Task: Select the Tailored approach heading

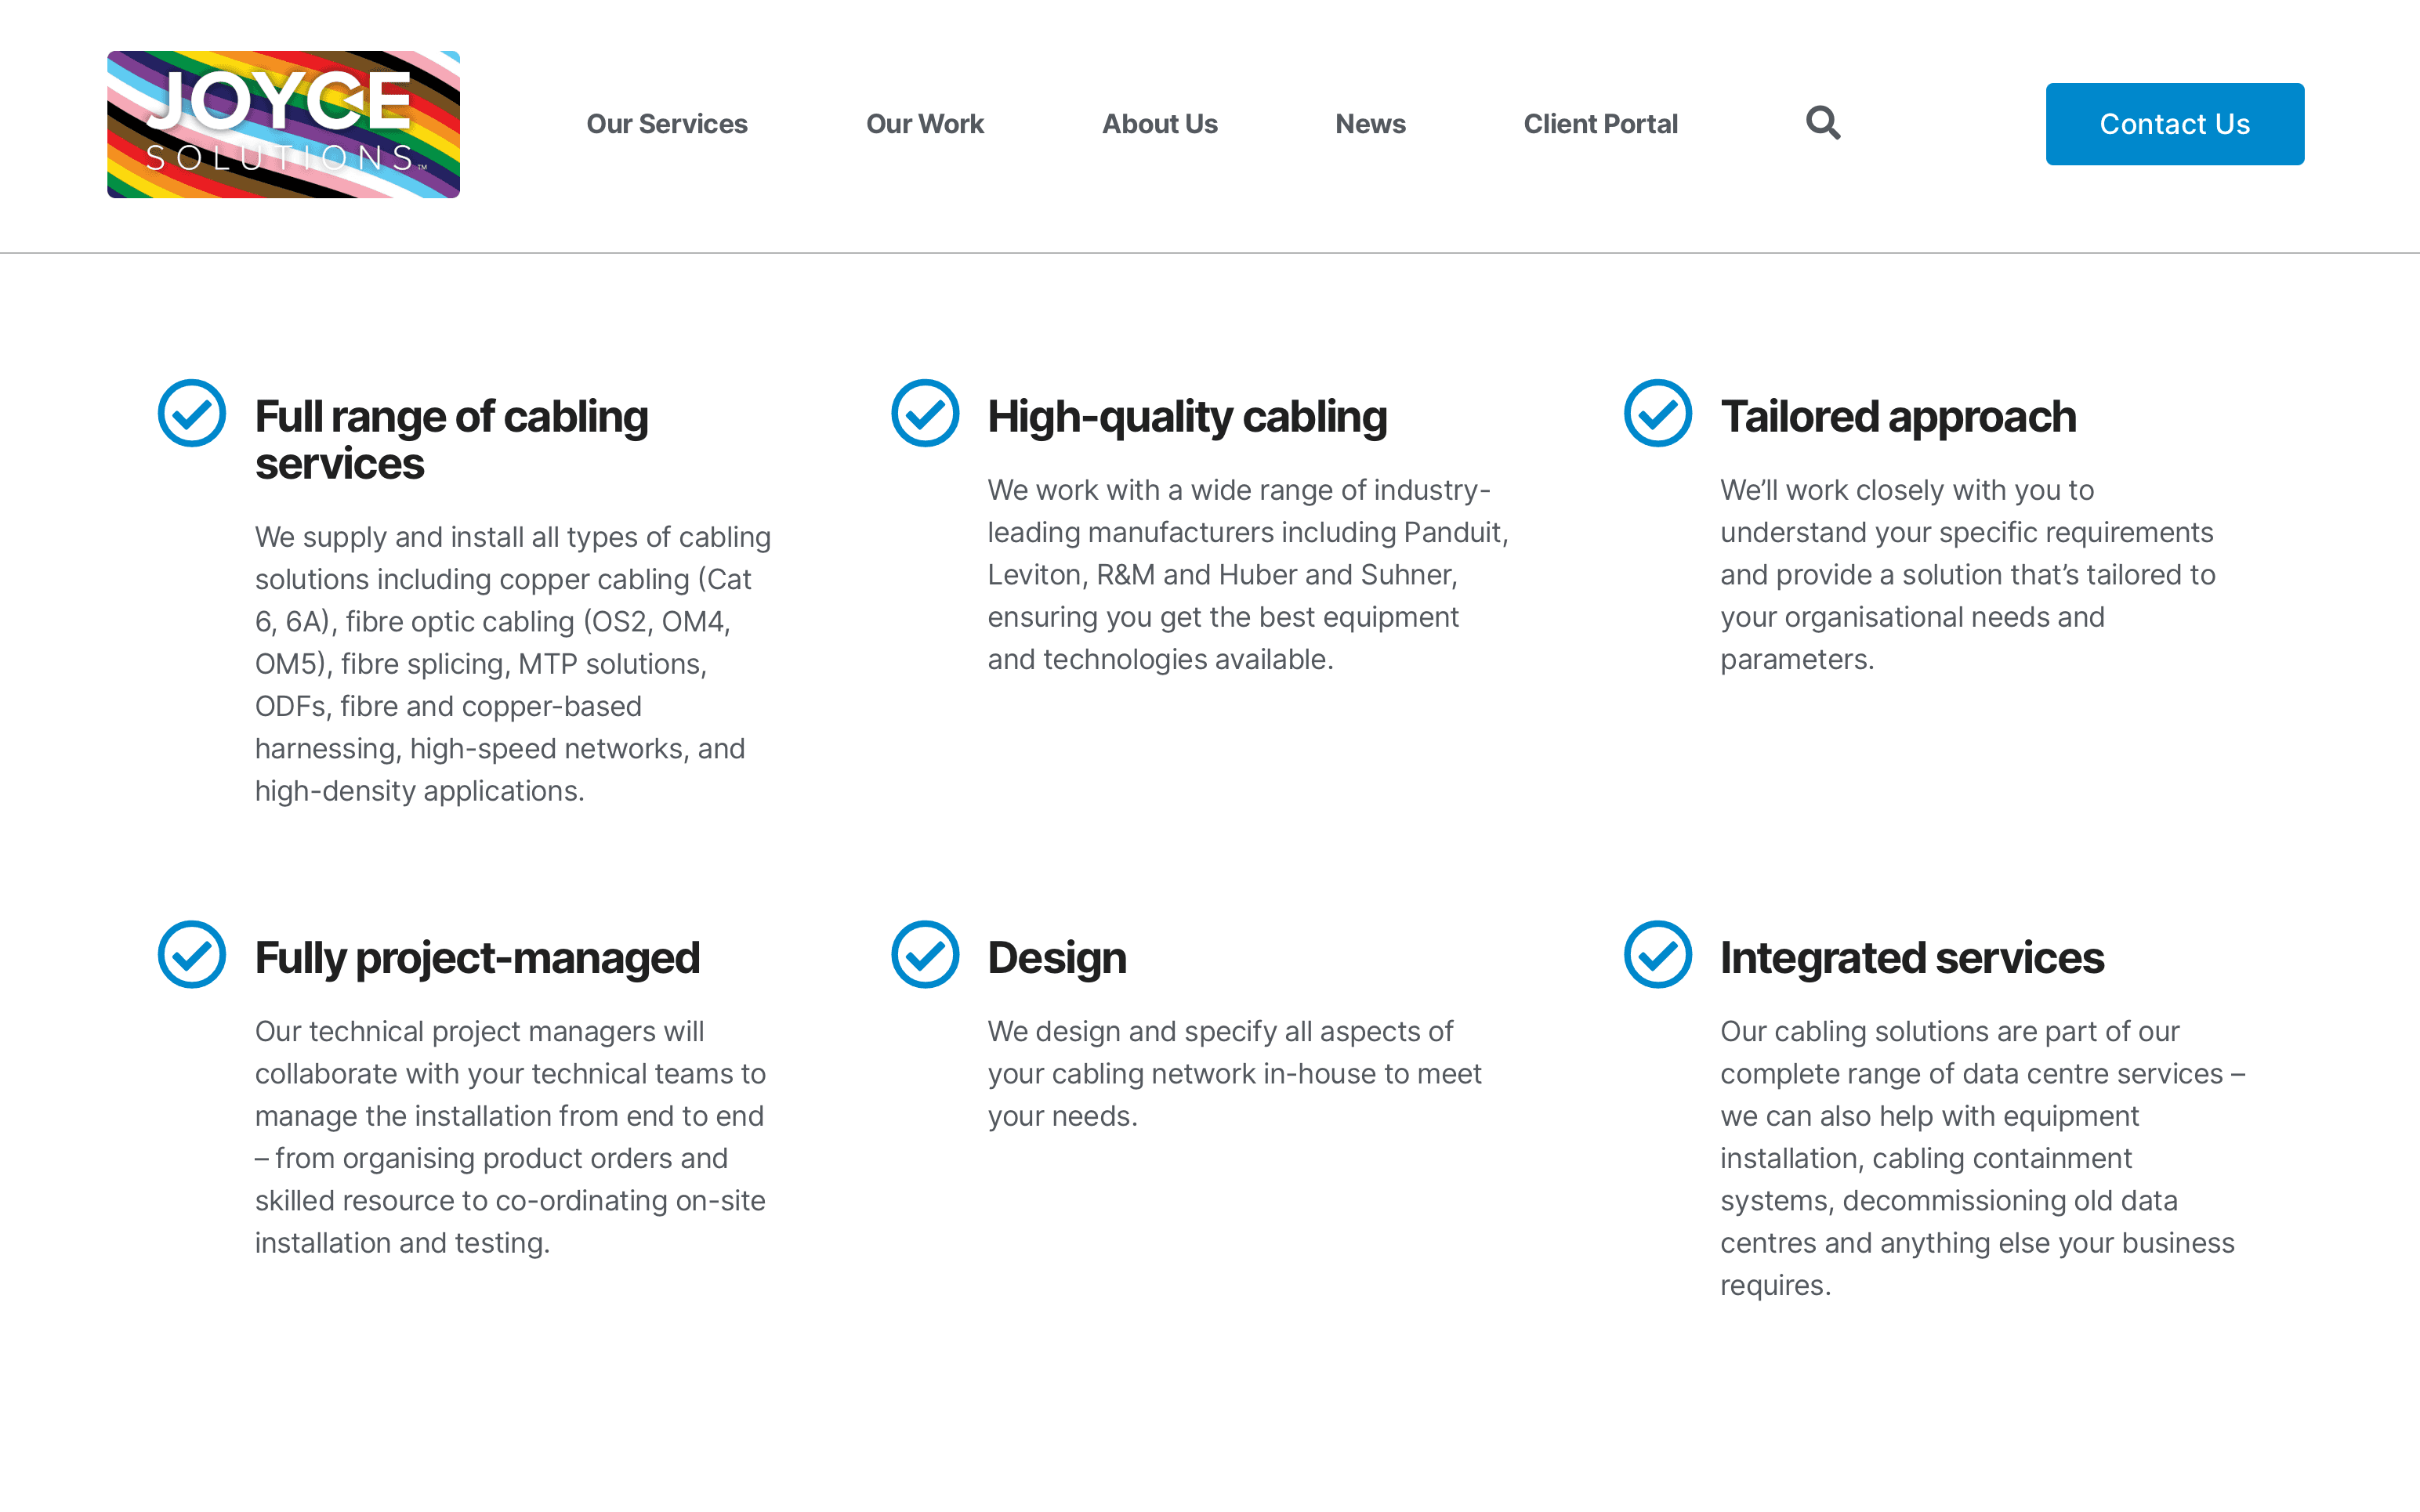Action: tap(1898, 417)
